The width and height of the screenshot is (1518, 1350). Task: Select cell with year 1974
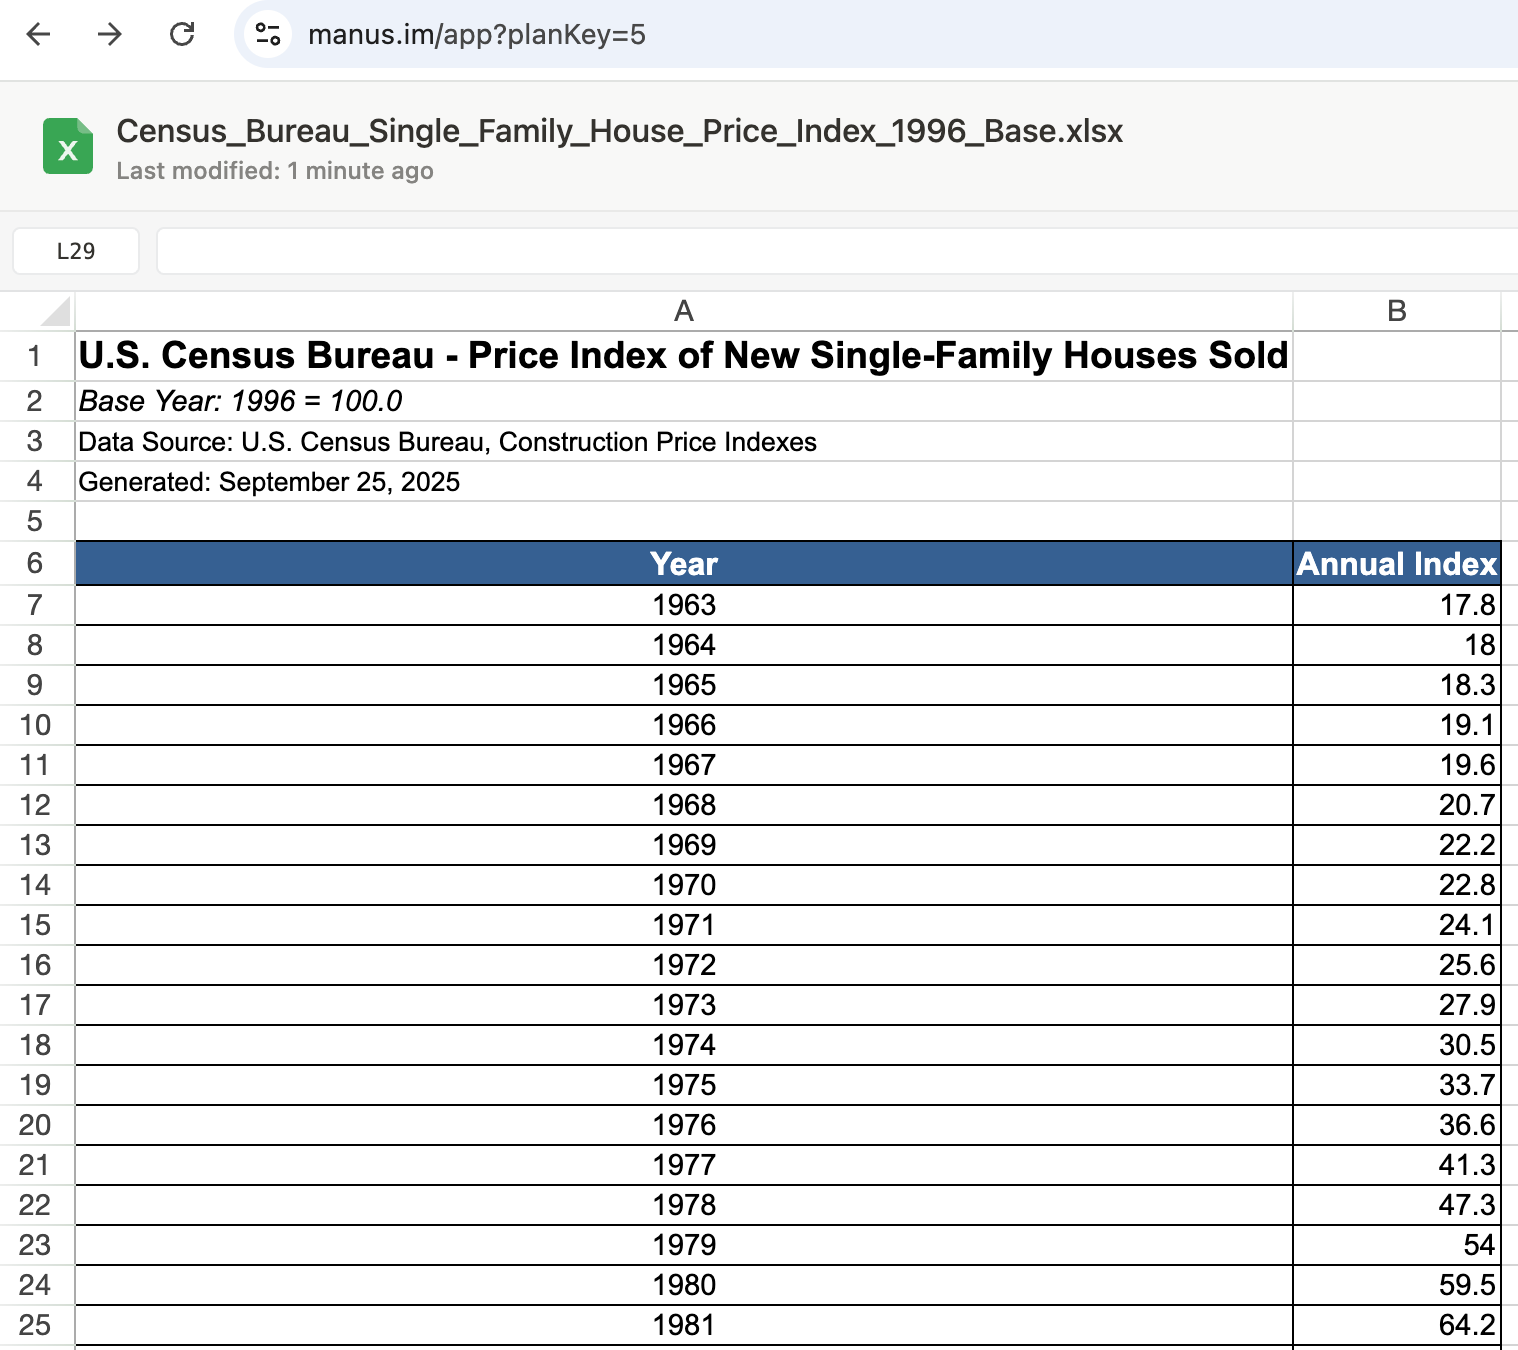(684, 1045)
